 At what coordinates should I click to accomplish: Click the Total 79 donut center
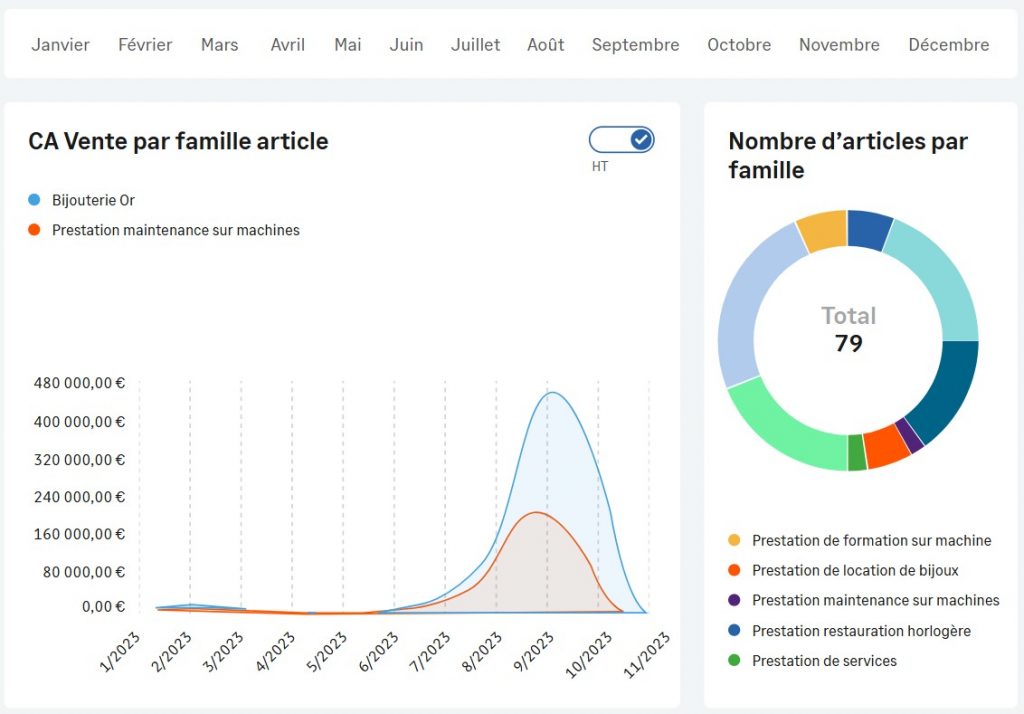[x=848, y=331]
